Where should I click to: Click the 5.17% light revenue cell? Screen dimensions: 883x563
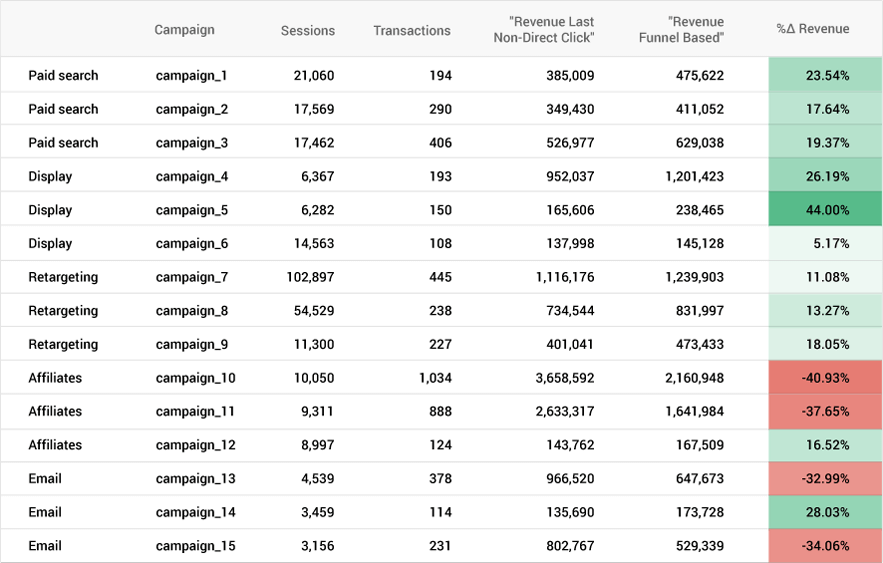(825, 243)
